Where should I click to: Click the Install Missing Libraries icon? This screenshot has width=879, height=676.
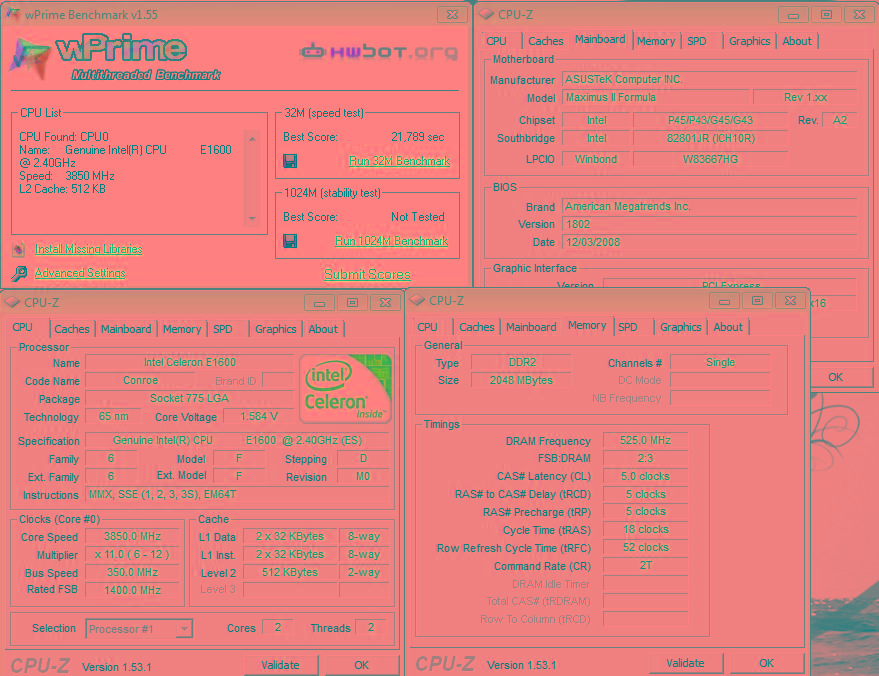pyautogui.click(x=18, y=249)
